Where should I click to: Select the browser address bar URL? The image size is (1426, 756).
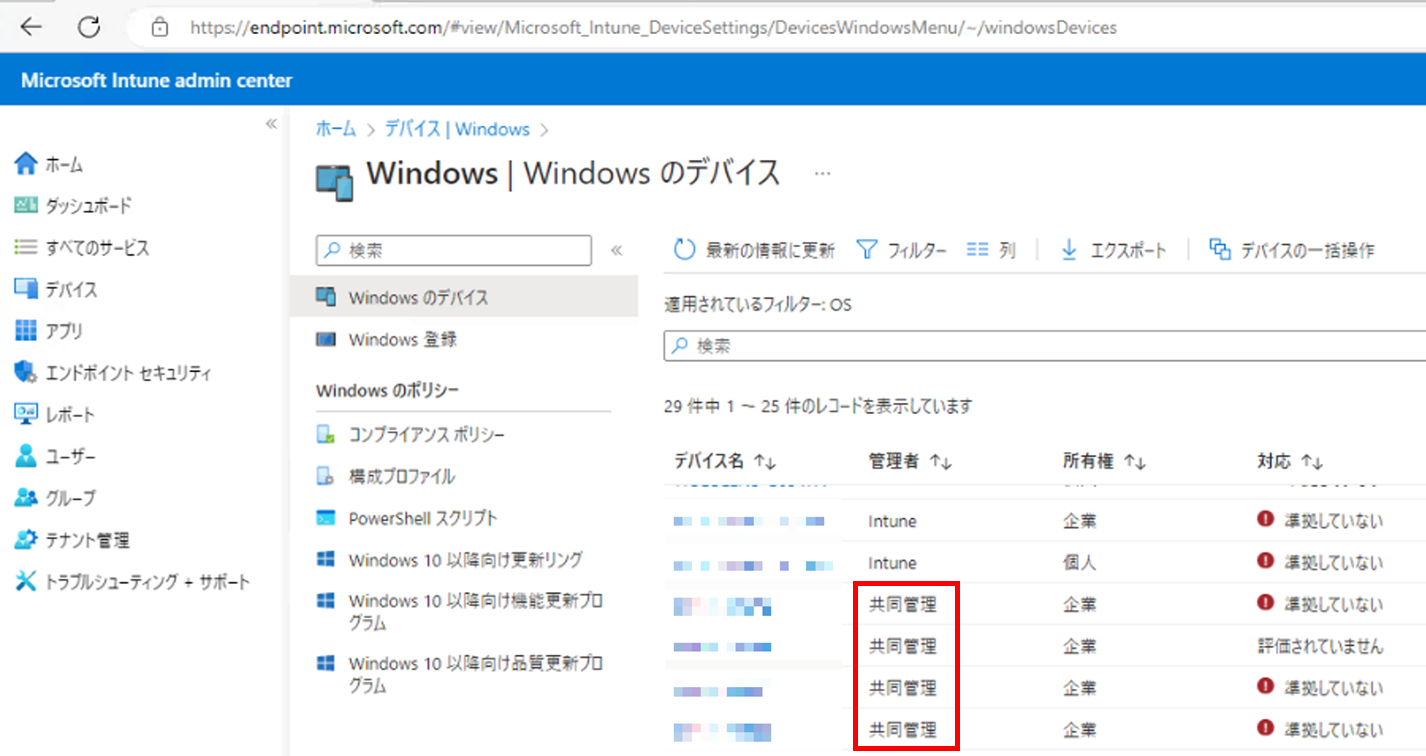coord(653,28)
